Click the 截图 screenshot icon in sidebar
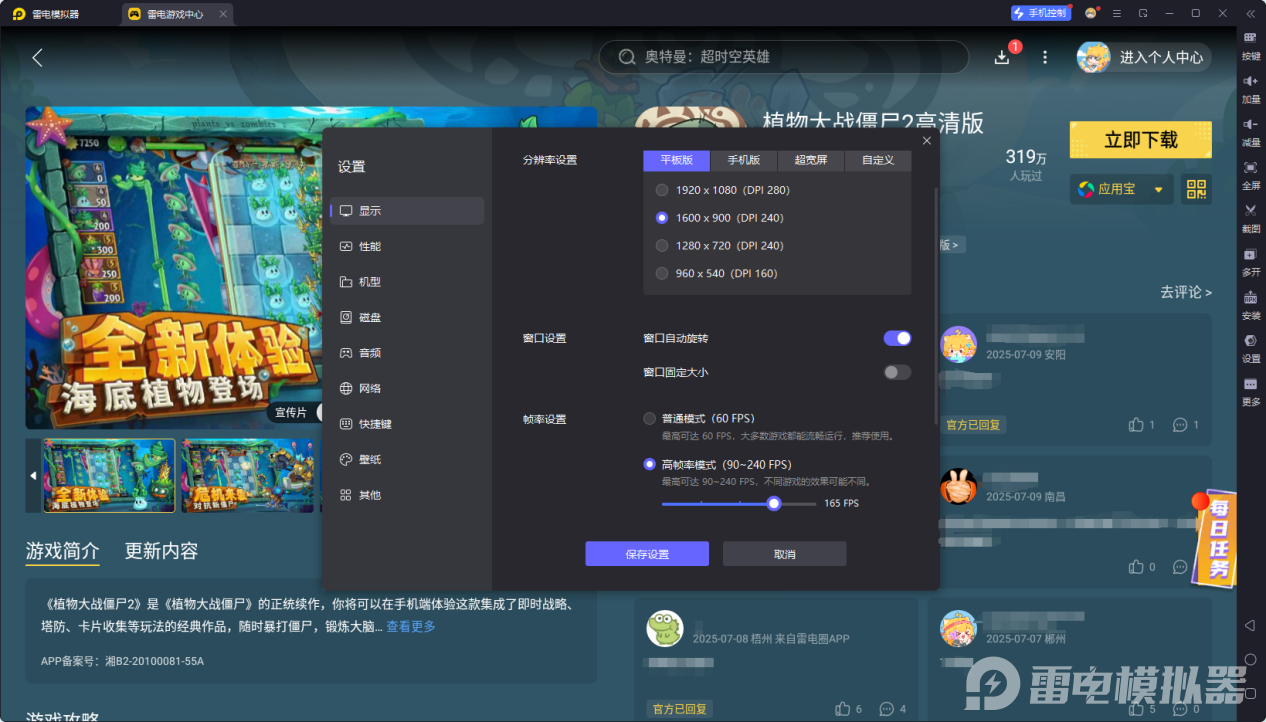 click(x=1250, y=213)
